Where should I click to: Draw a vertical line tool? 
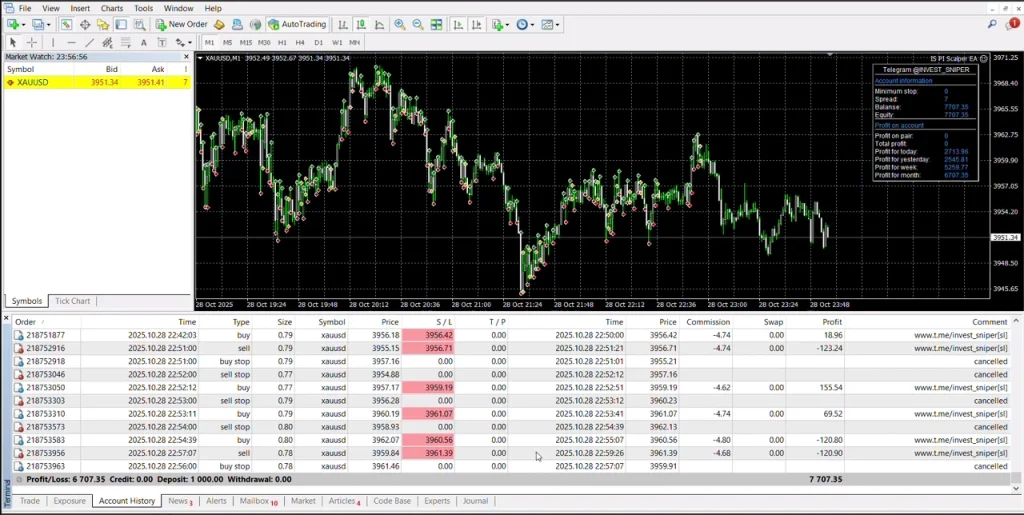(53, 42)
